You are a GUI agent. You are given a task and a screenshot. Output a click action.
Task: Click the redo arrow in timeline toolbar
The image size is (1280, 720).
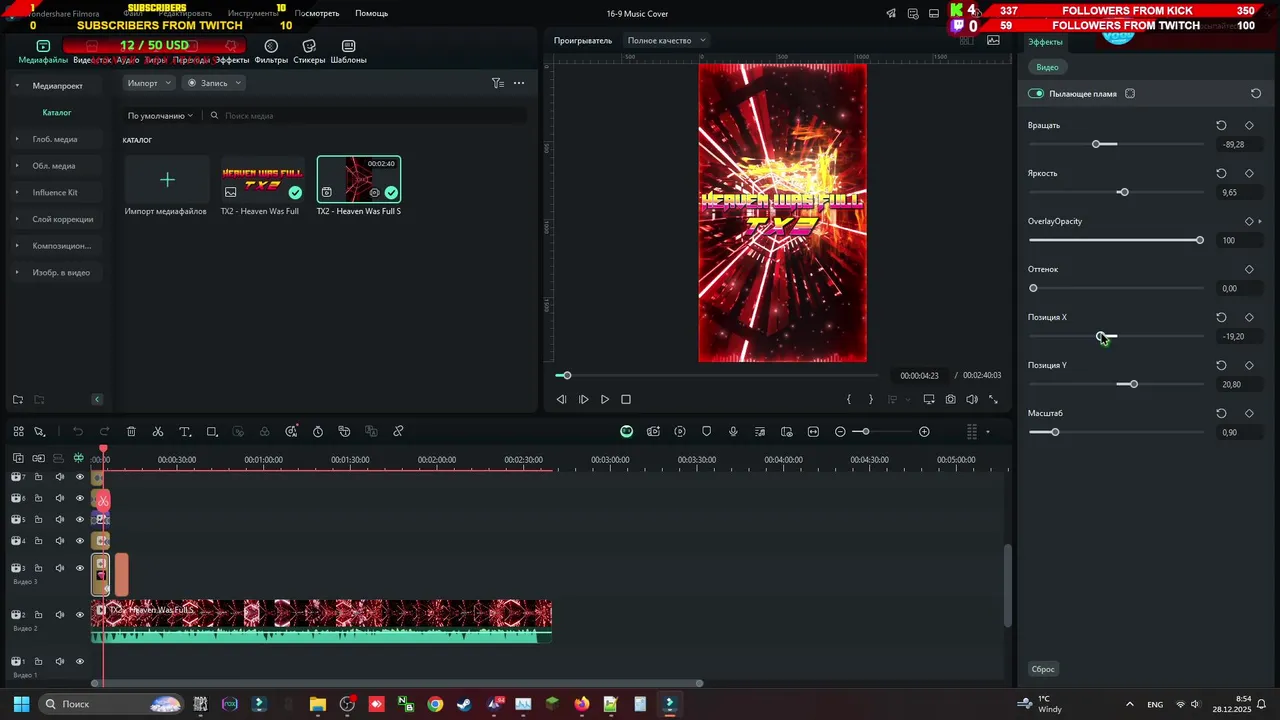click(x=104, y=431)
